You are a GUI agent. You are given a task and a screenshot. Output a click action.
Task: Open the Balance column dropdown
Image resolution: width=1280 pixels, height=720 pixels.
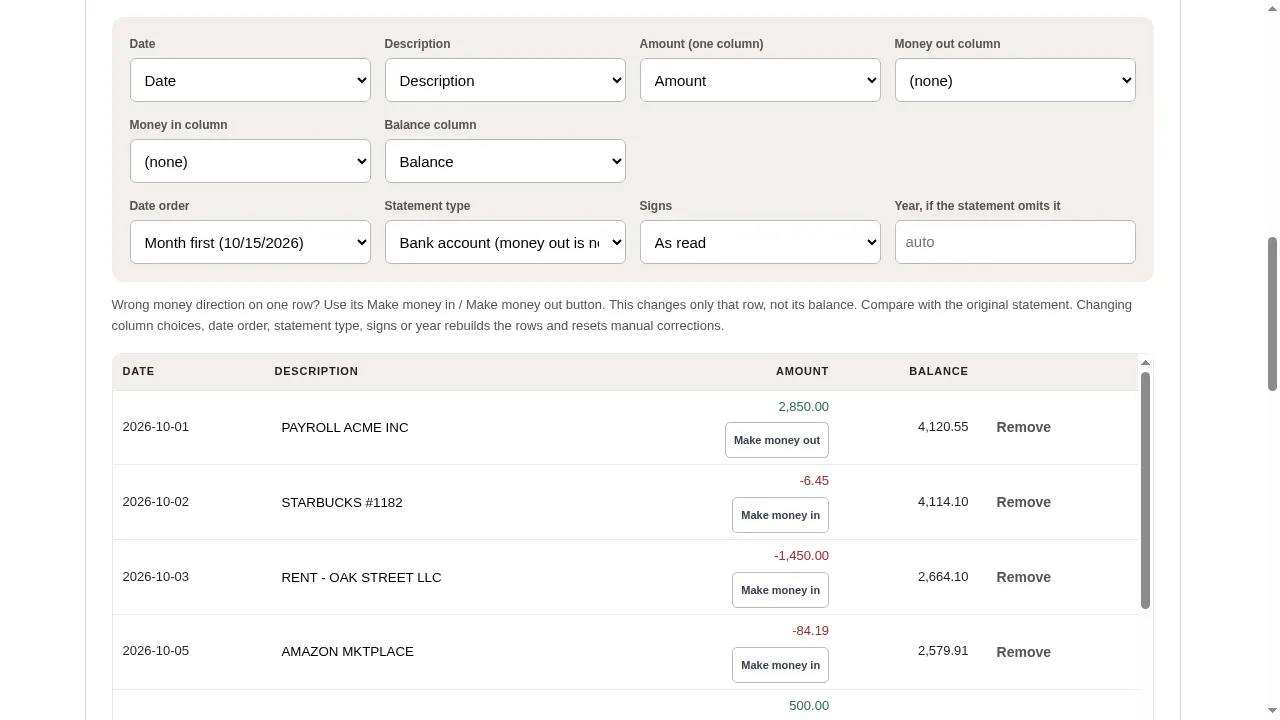[505, 161]
